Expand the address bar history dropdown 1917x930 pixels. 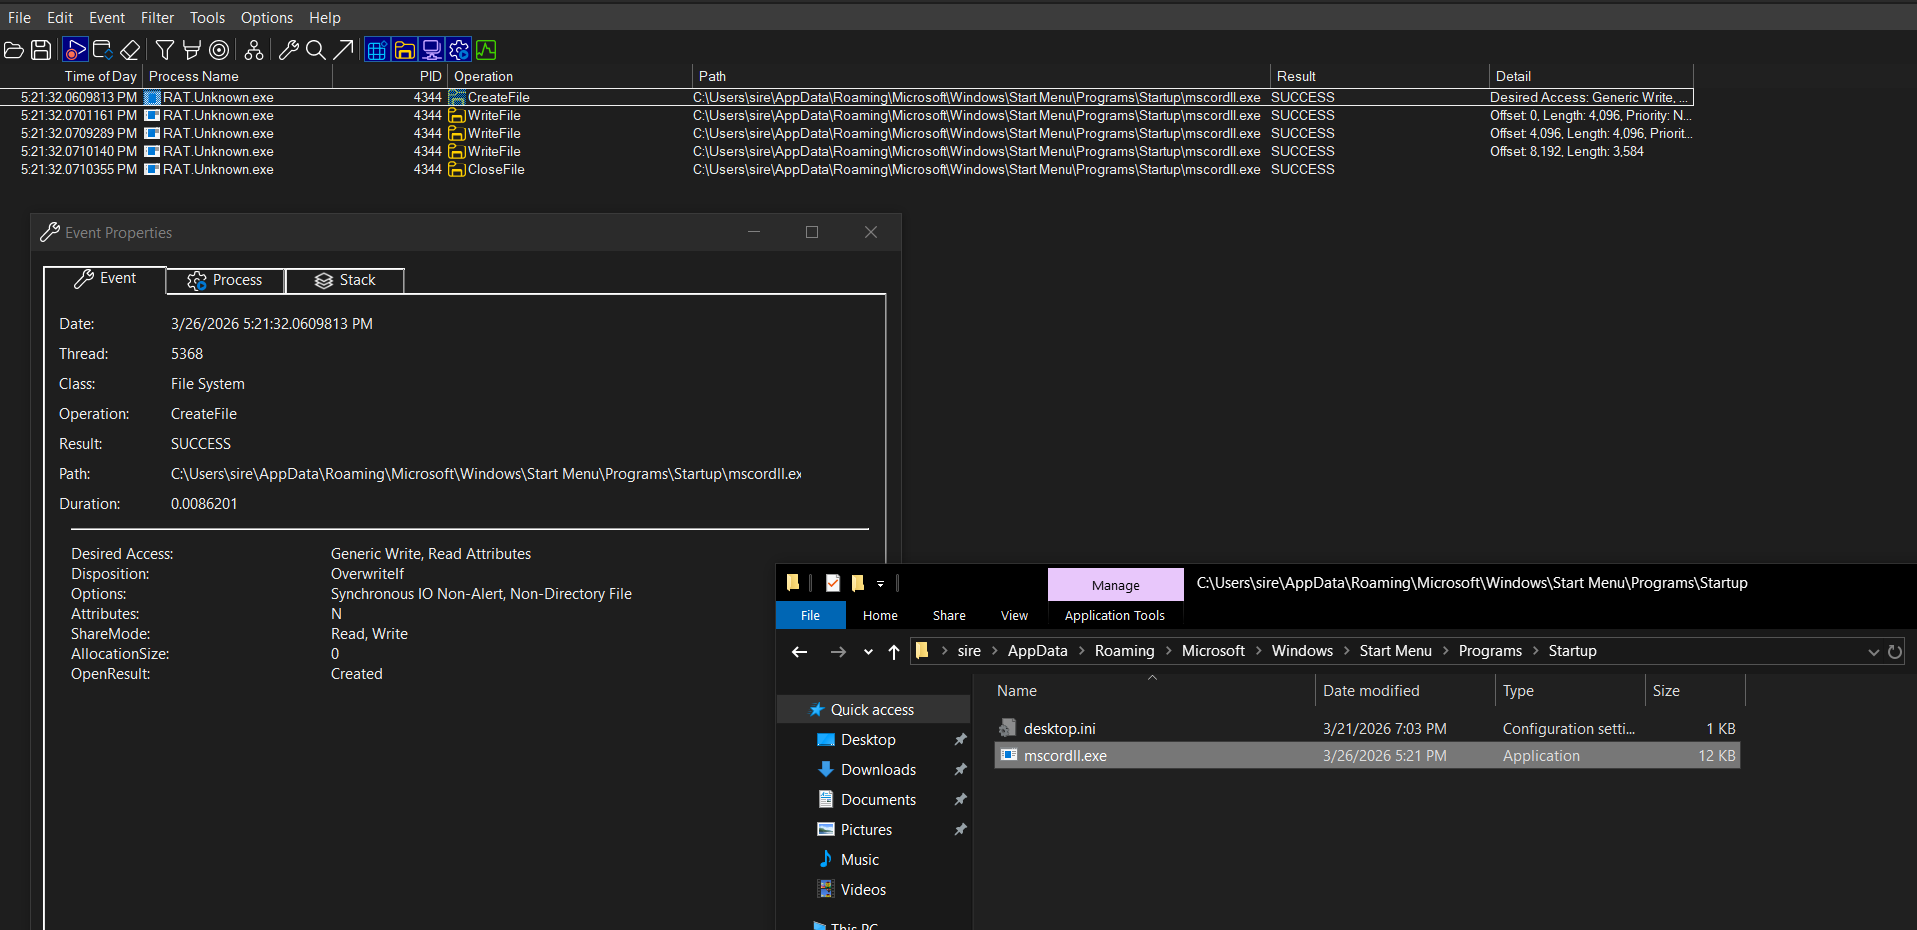pyautogui.click(x=1873, y=652)
